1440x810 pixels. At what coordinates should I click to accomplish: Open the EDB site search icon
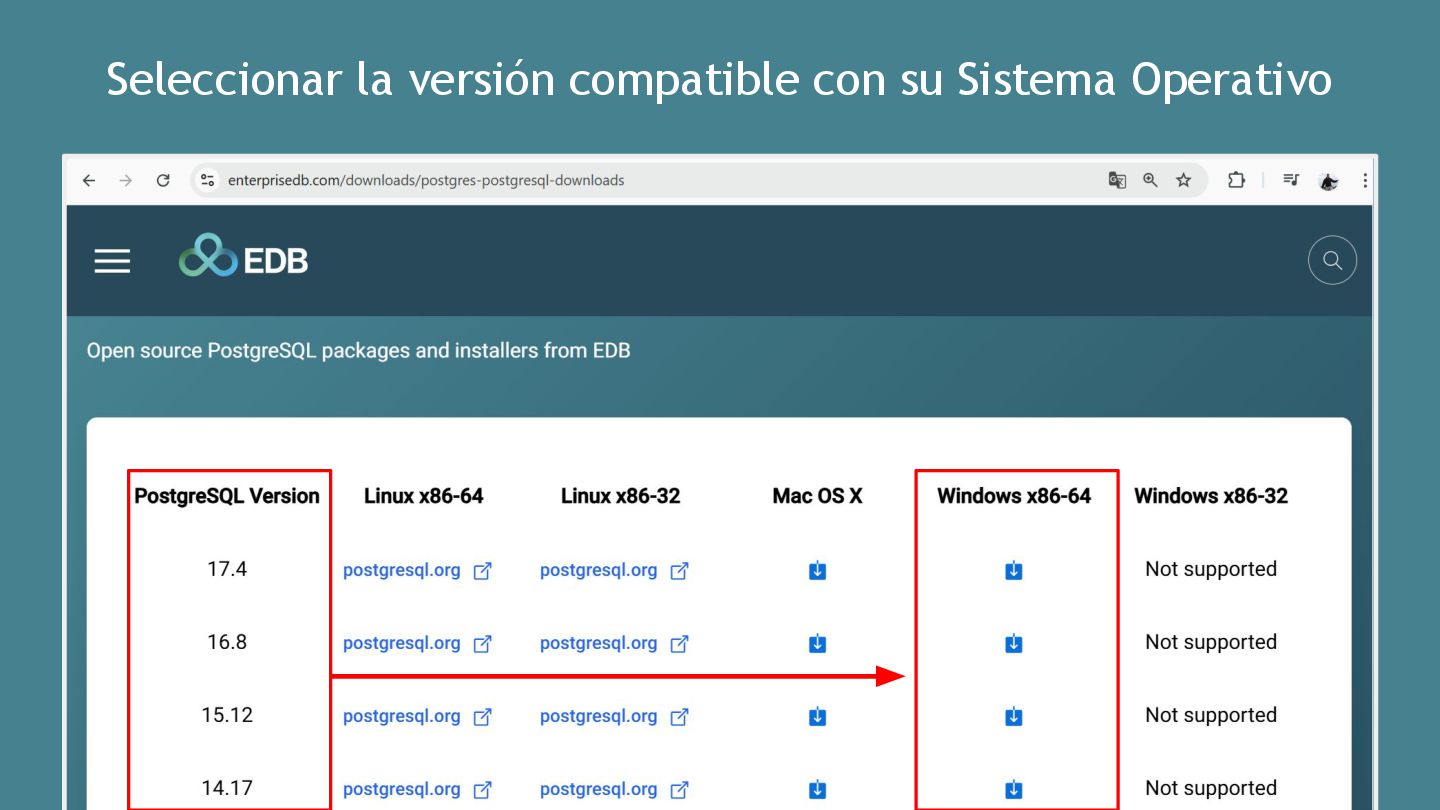click(1332, 260)
